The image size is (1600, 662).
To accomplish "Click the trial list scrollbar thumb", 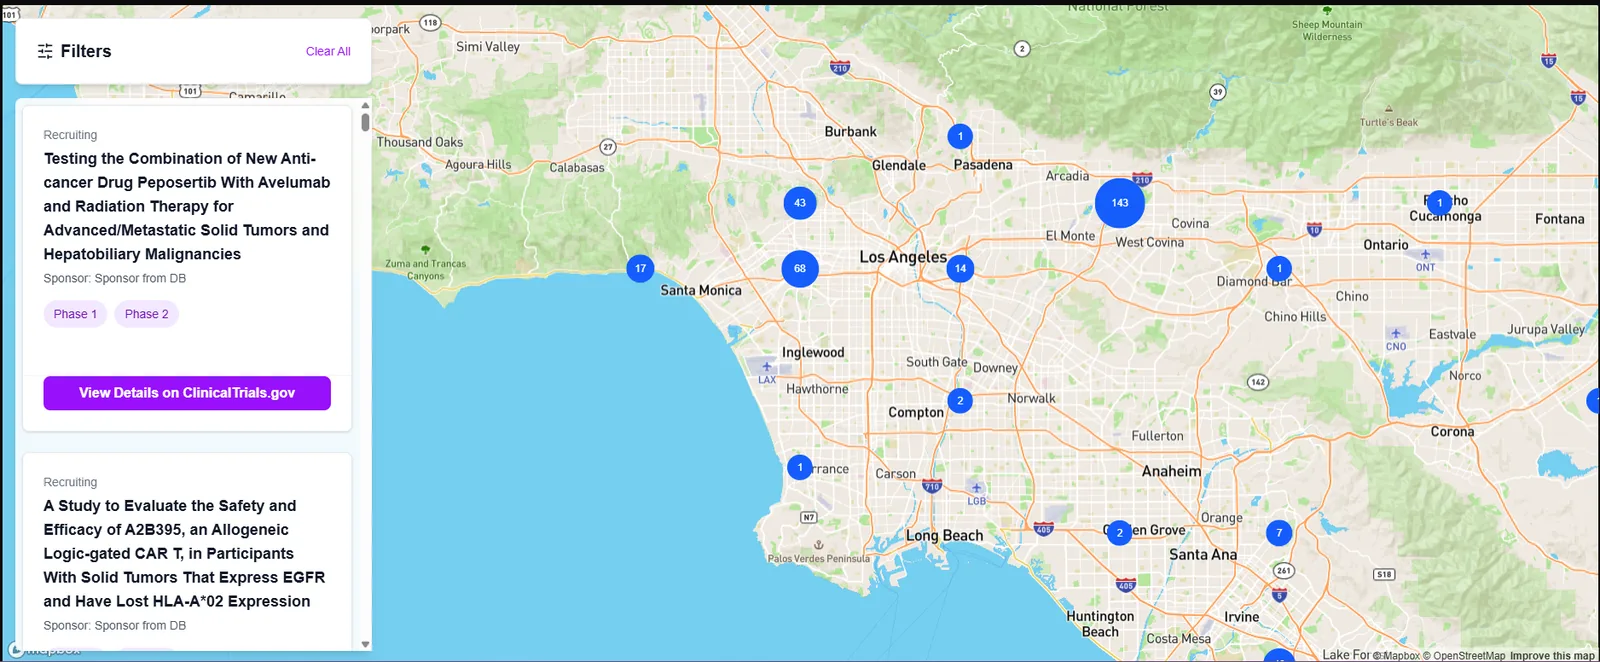I will 365,122.
